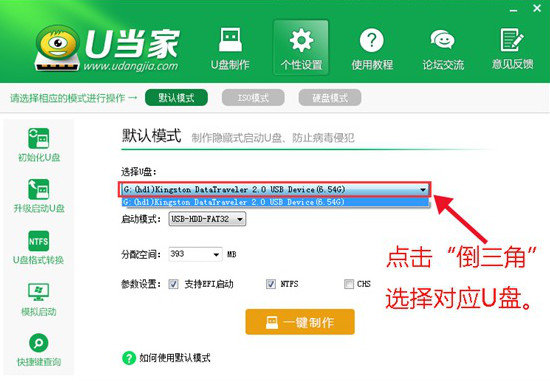
Task: Toggle the NTFS checkbox
Action: [271, 284]
